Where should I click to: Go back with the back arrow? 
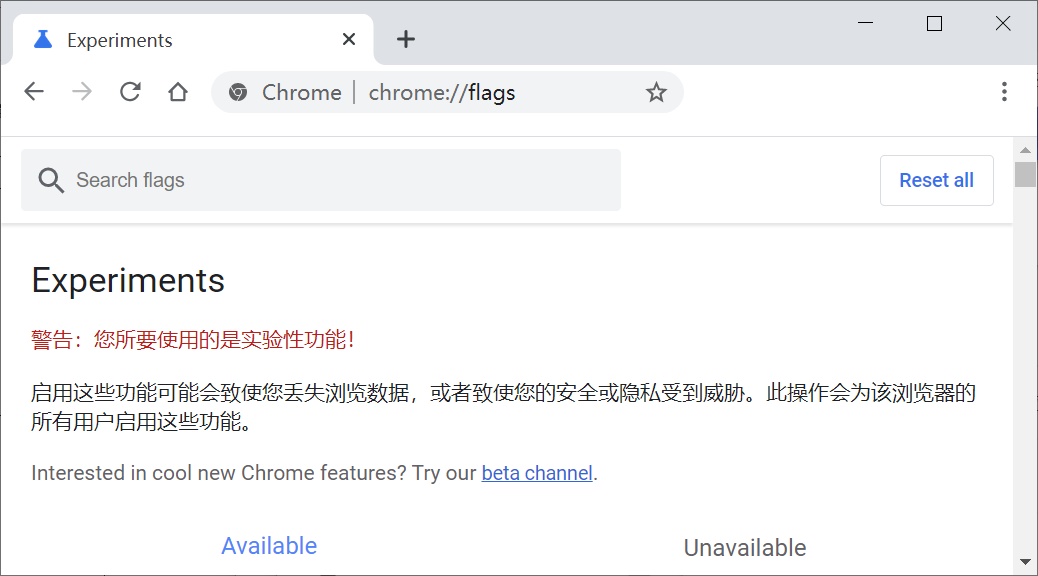34,91
